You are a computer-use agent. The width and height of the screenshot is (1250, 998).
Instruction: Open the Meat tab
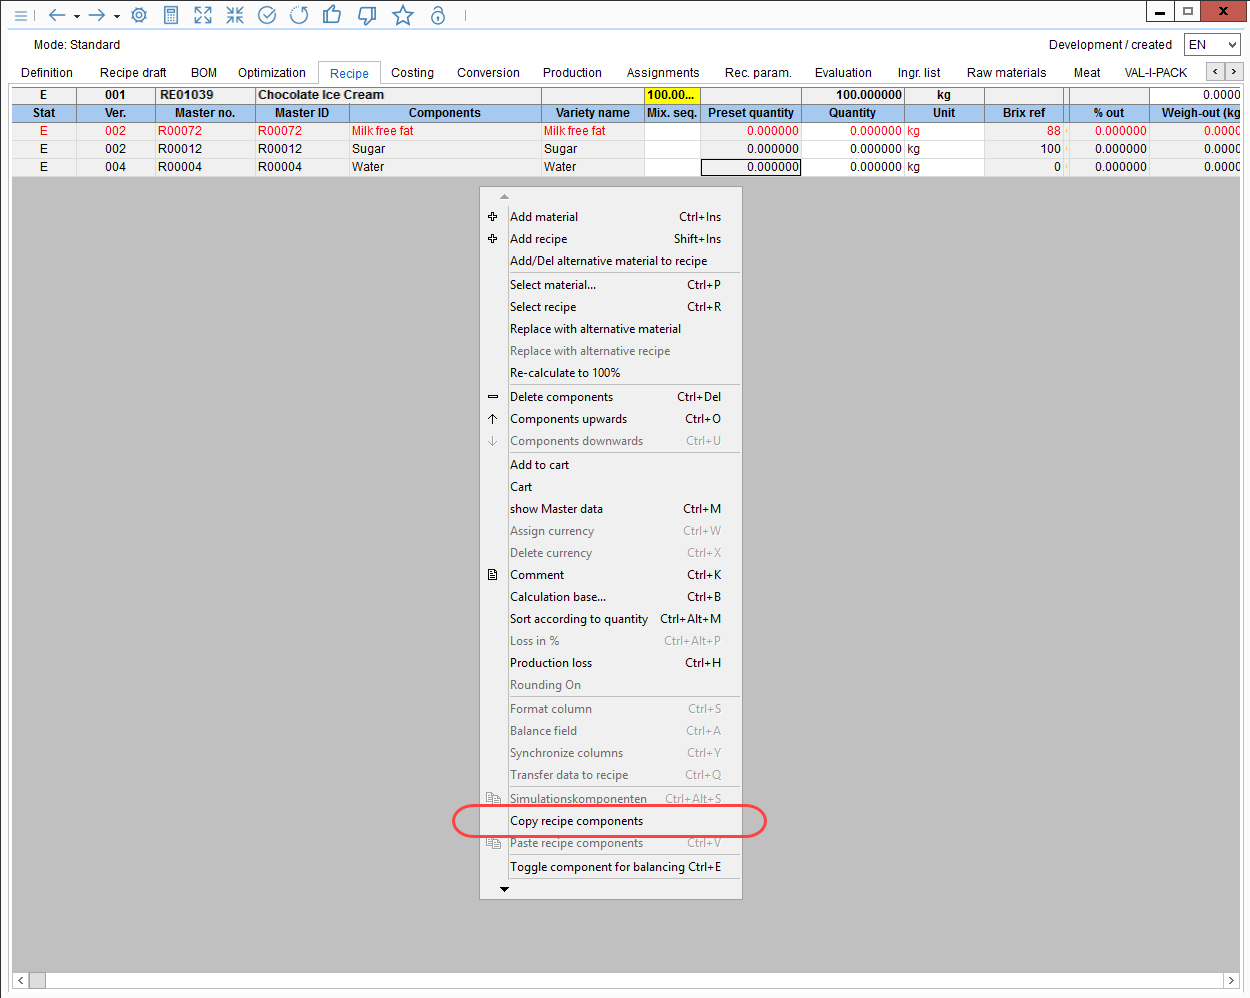(x=1087, y=73)
